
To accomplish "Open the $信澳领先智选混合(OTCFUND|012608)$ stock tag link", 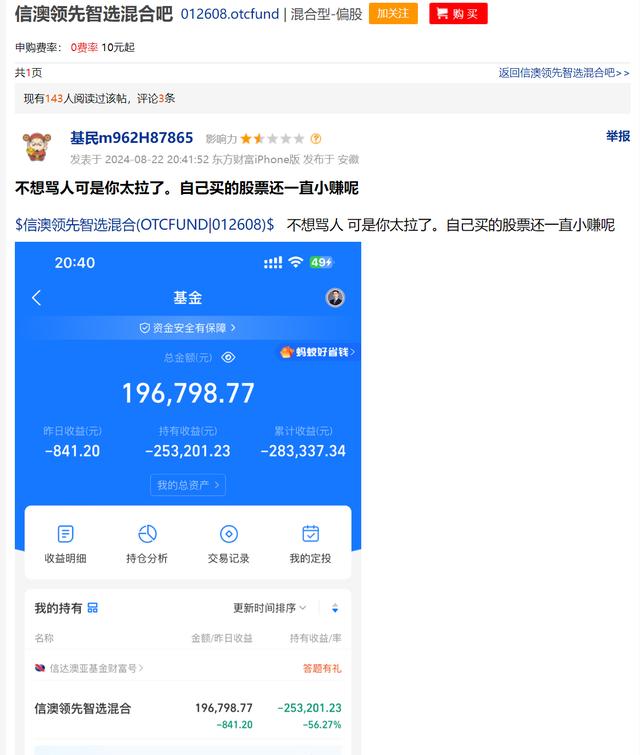I will pos(144,224).
